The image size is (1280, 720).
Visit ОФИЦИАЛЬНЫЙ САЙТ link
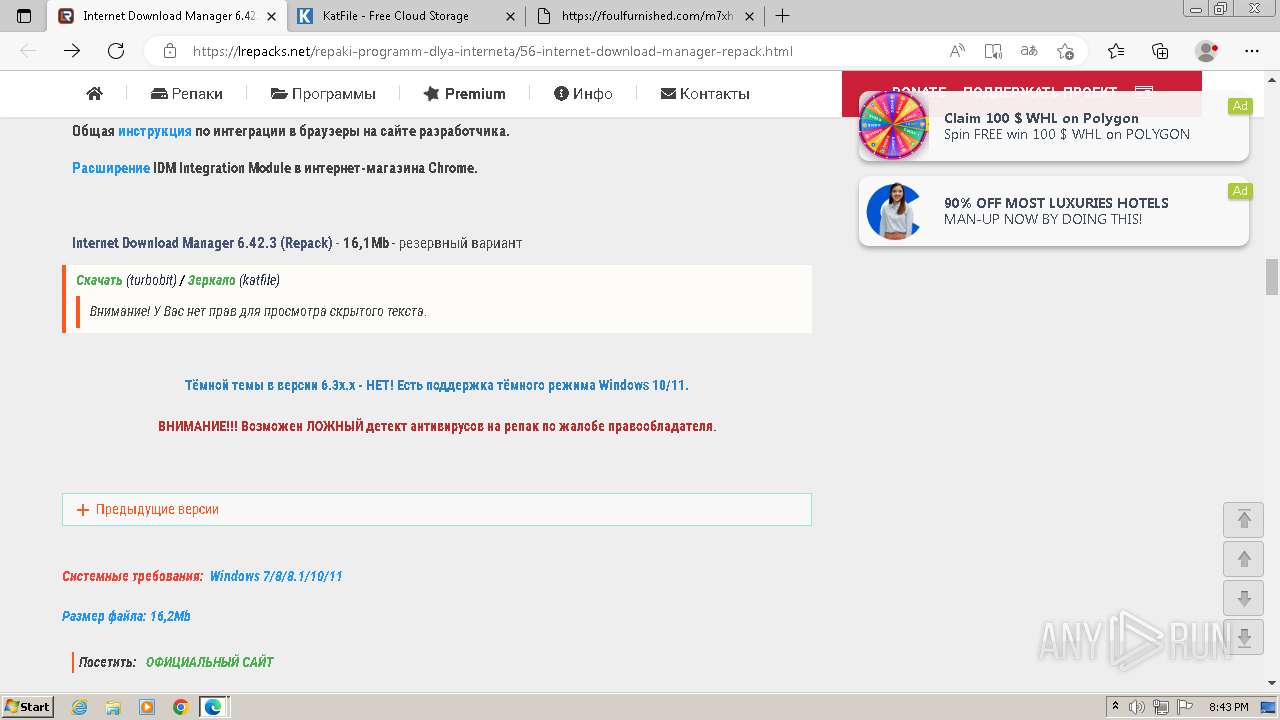(x=209, y=662)
